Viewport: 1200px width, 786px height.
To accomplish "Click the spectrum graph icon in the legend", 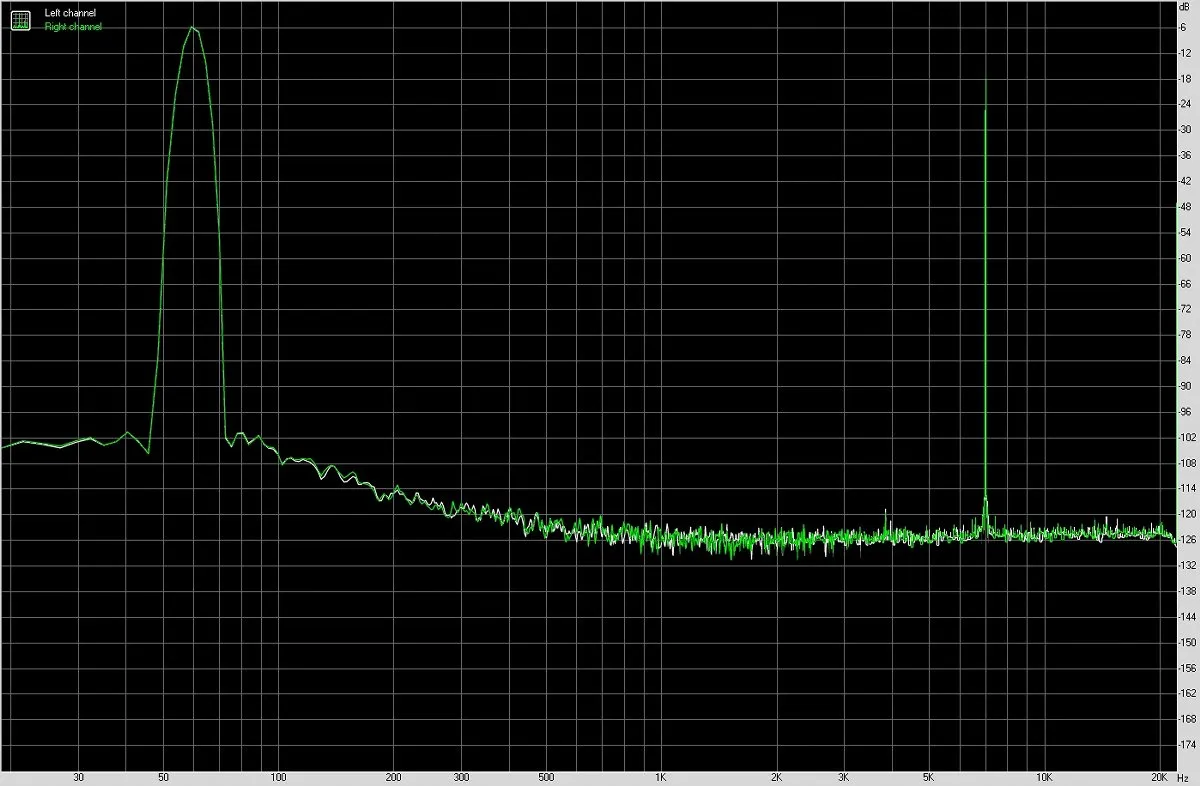I will pos(20,20).
